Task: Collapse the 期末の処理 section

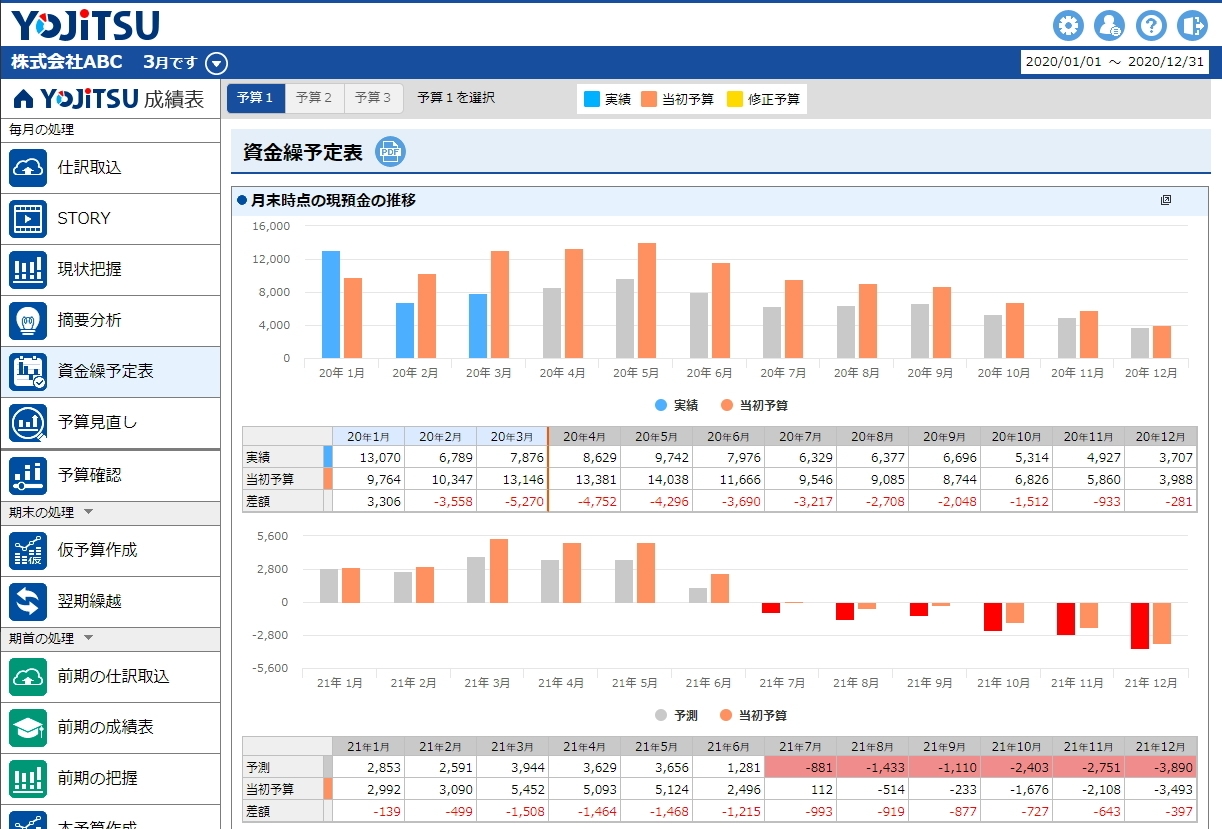Action: tap(88, 513)
